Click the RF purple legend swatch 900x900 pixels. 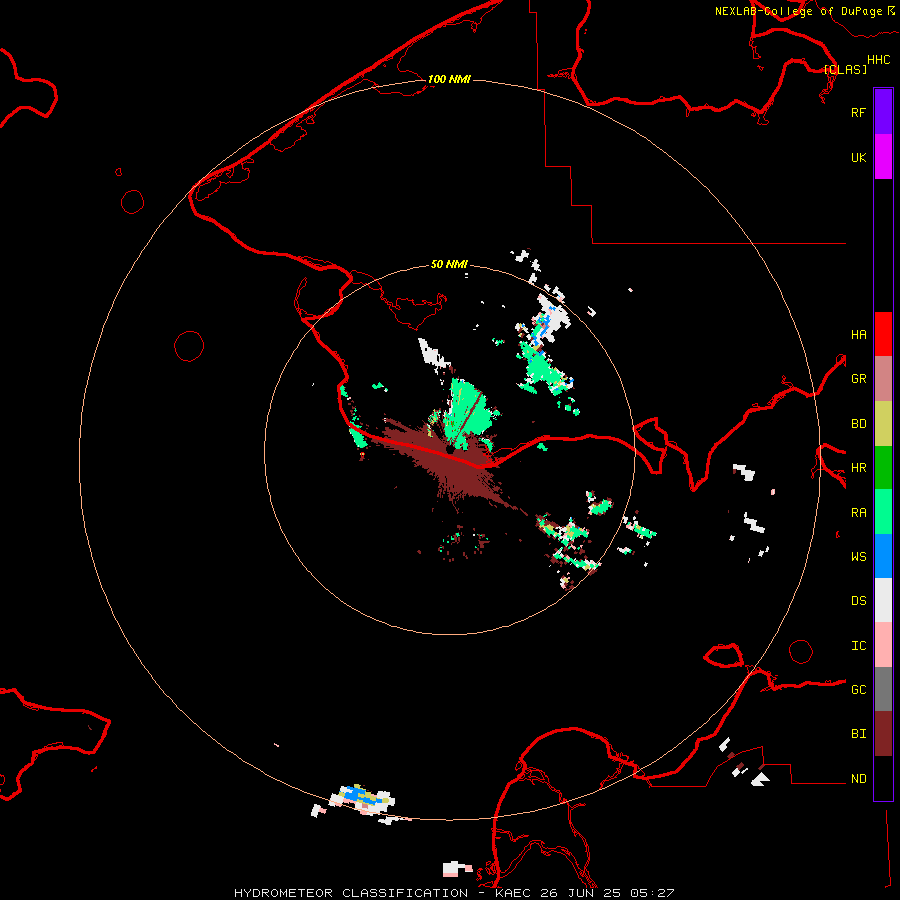(883, 112)
